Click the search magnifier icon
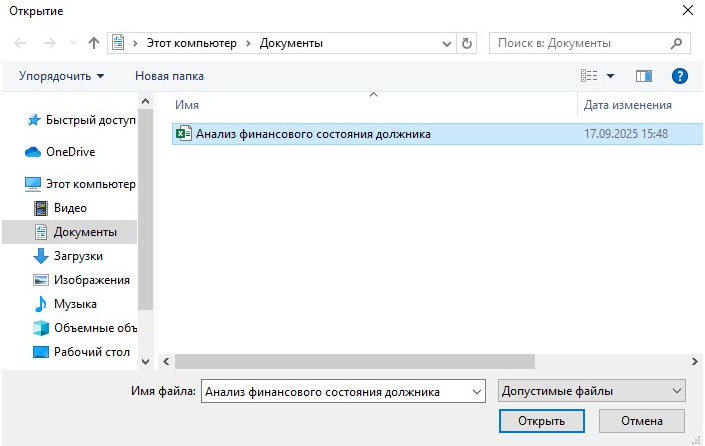 coord(677,44)
